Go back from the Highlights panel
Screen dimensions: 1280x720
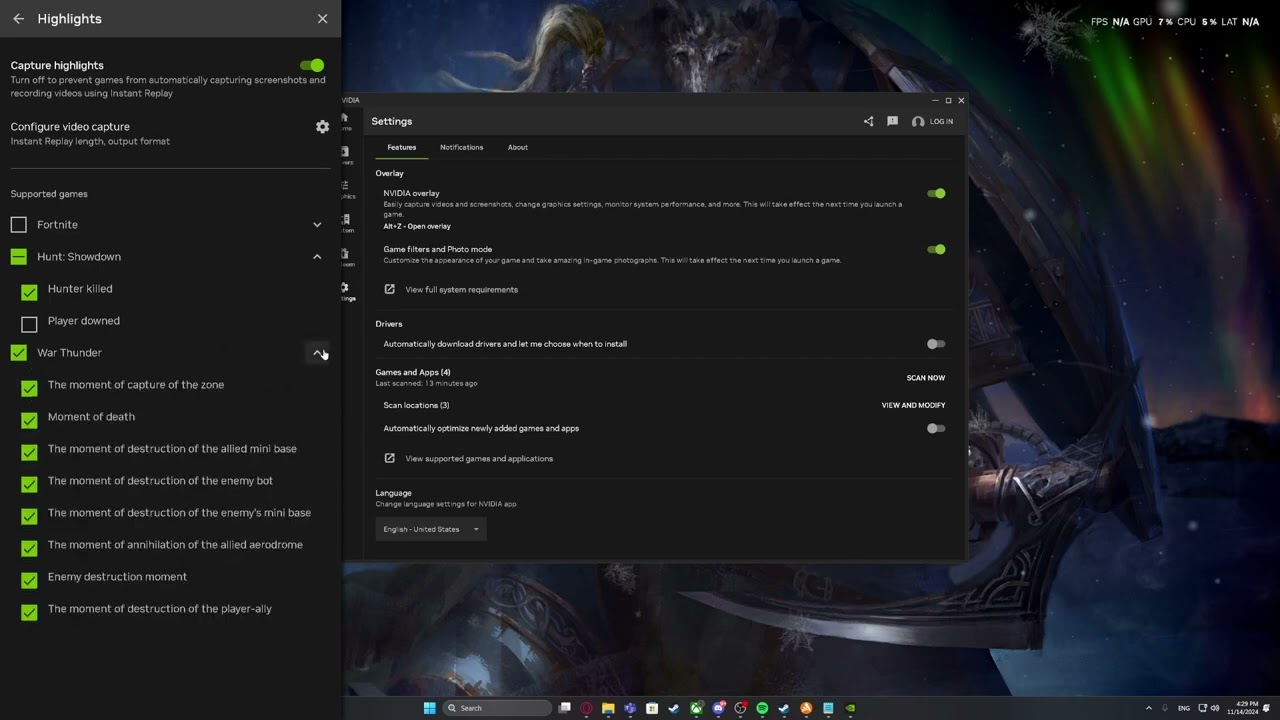point(18,19)
